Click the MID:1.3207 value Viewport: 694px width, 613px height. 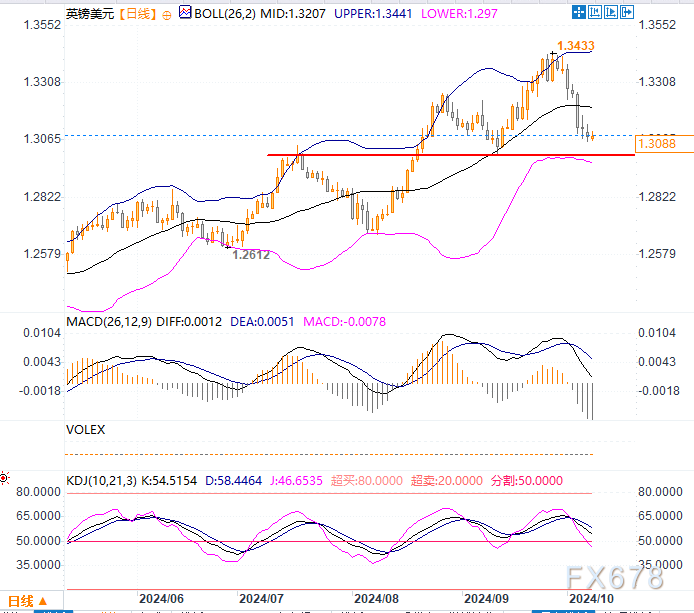click(293, 14)
